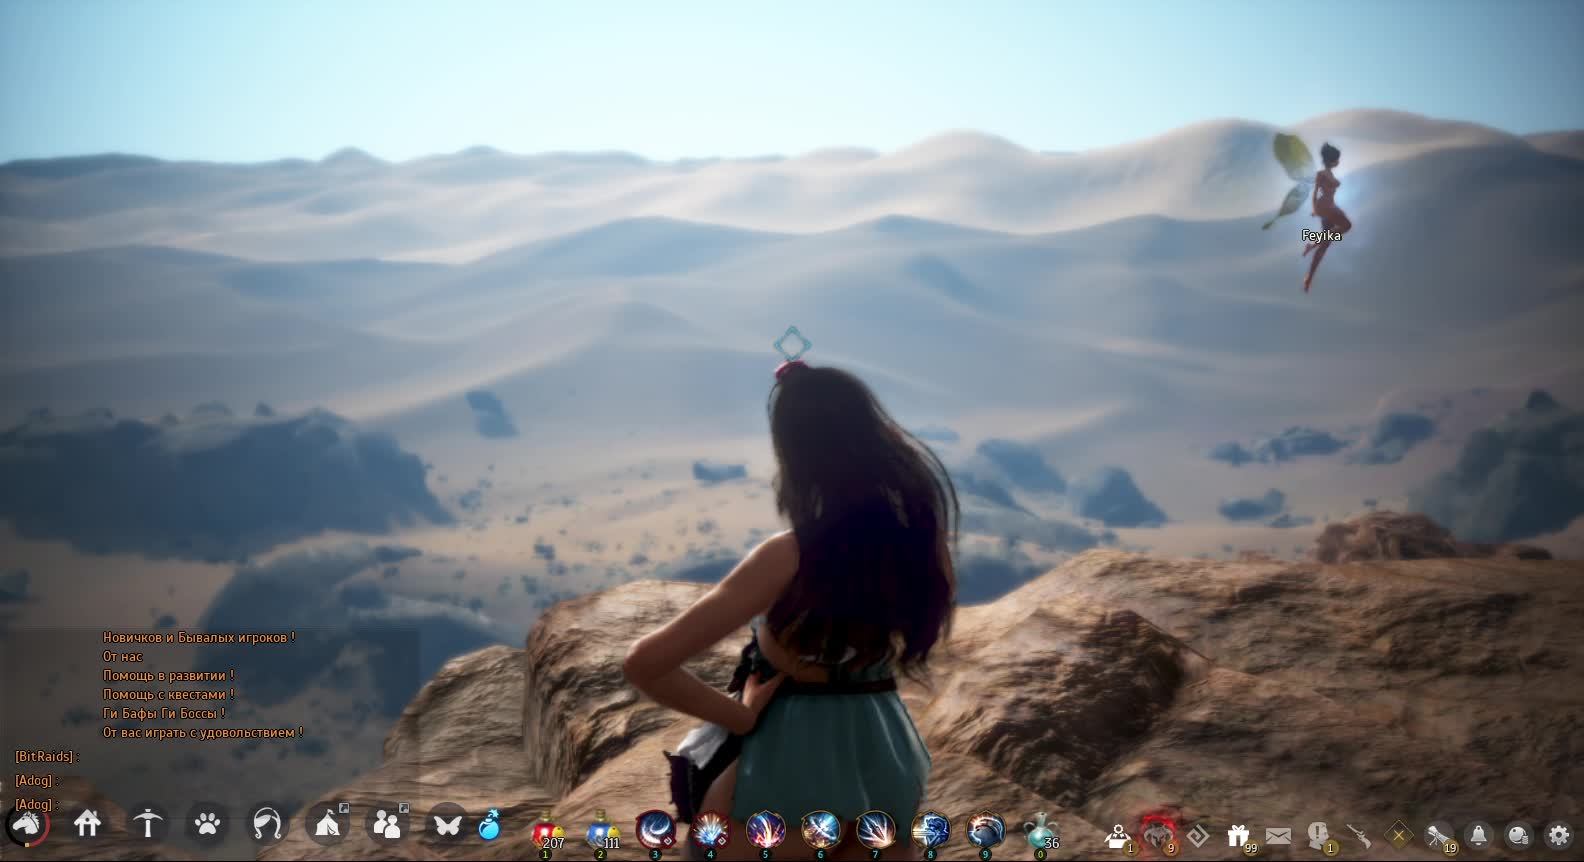The image size is (1584, 862).
Task: Click the Feyika fairy name label
Action: (x=1321, y=236)
